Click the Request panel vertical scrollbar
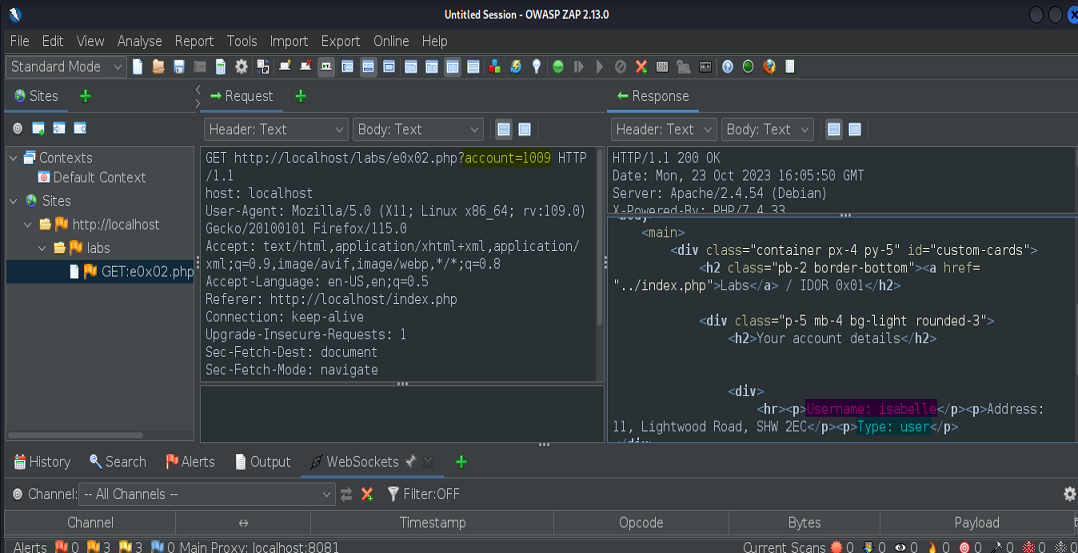This screenshot has width=1078, height=553. [x=600, y=237]
